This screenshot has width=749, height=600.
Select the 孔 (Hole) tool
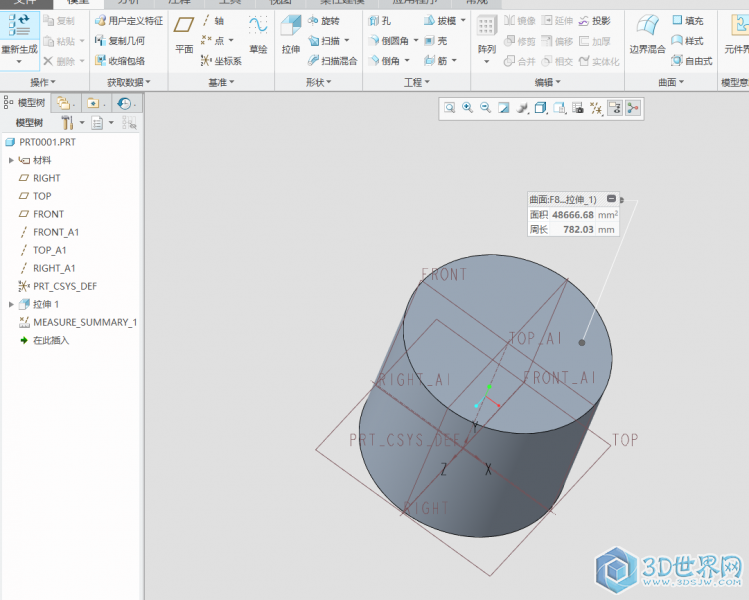pyautogui.click(x=380, y=21)
